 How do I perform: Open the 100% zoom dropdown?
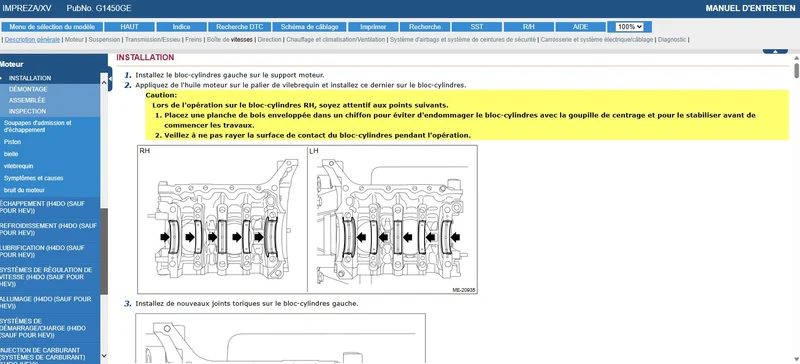629,27
